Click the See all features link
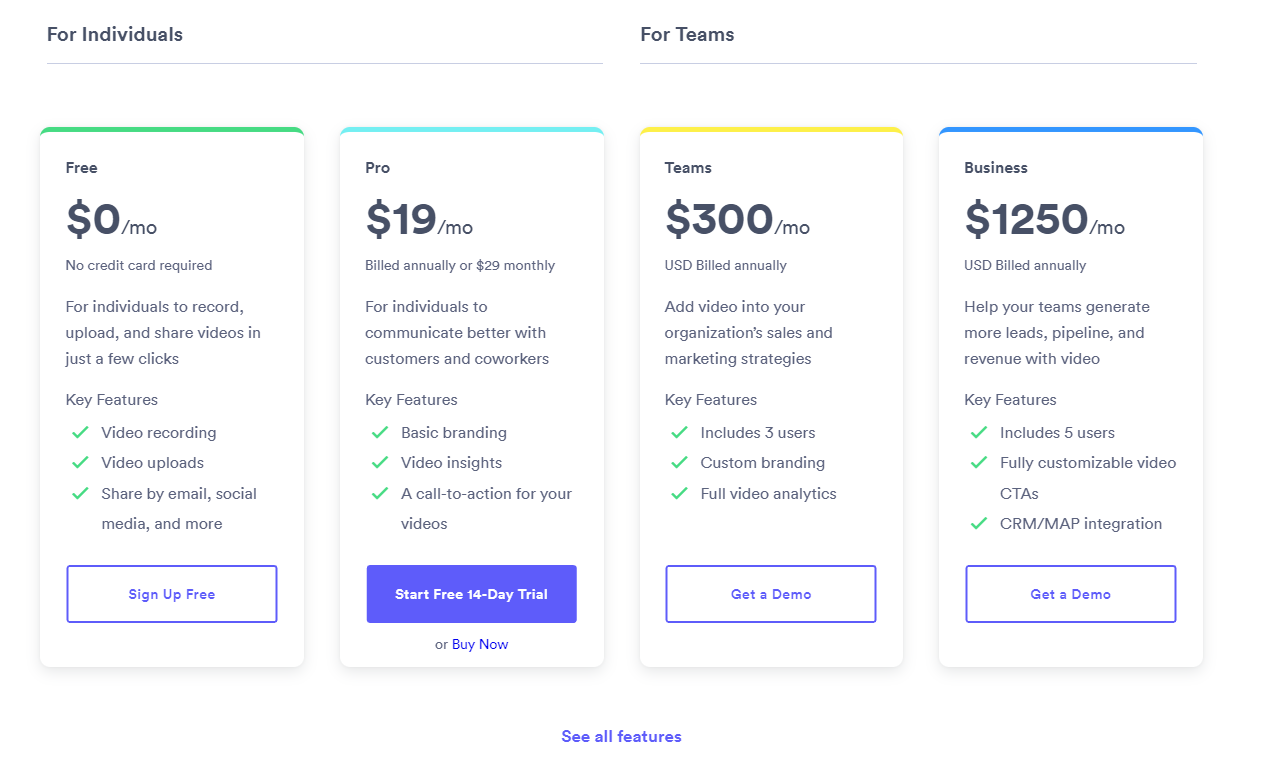 click(621, 736)
